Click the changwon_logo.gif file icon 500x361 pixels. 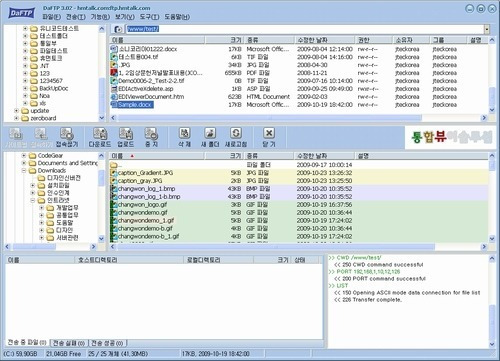(x=114, y=205)
